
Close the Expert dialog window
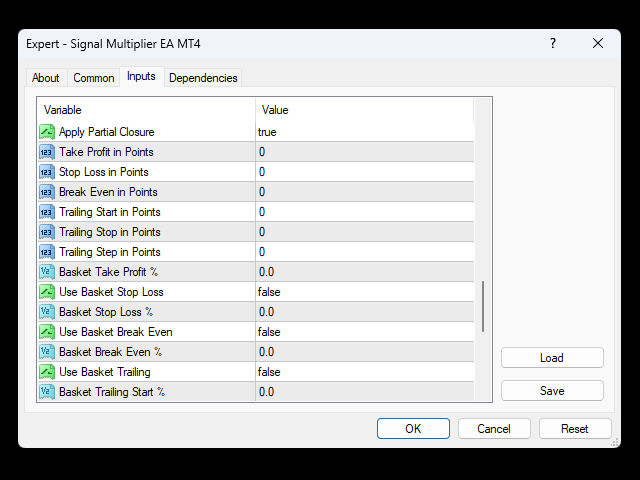[x=598, y=43]
